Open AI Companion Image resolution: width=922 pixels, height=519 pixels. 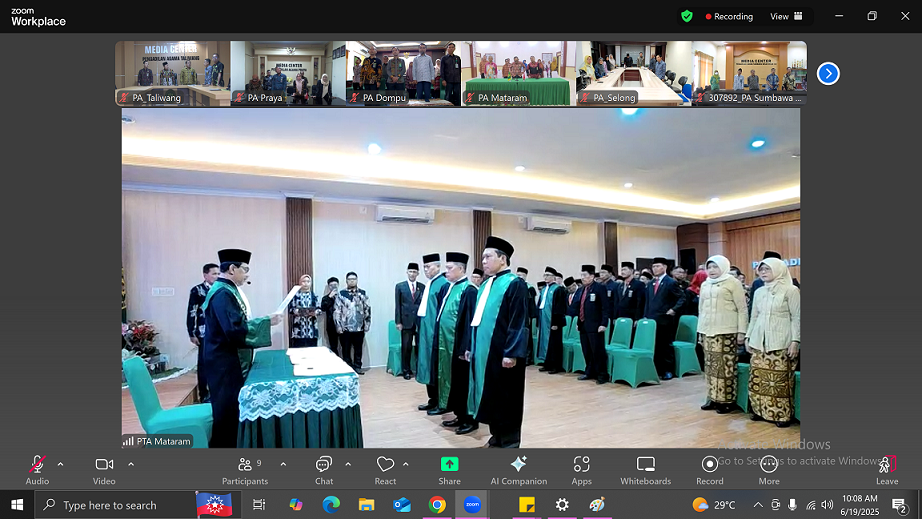tap(519, 470)
